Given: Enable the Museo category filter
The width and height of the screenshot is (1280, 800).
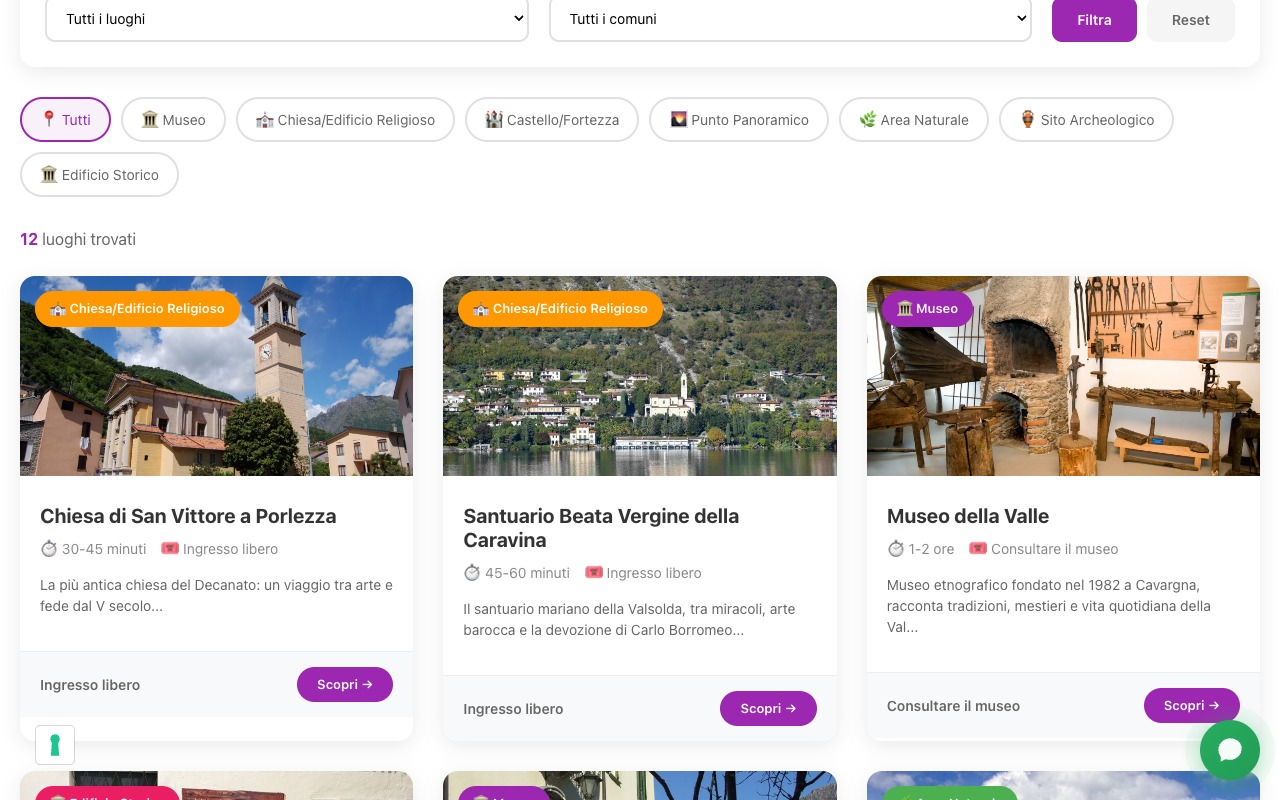Looking at the screenshot, I should coord(173,120).
